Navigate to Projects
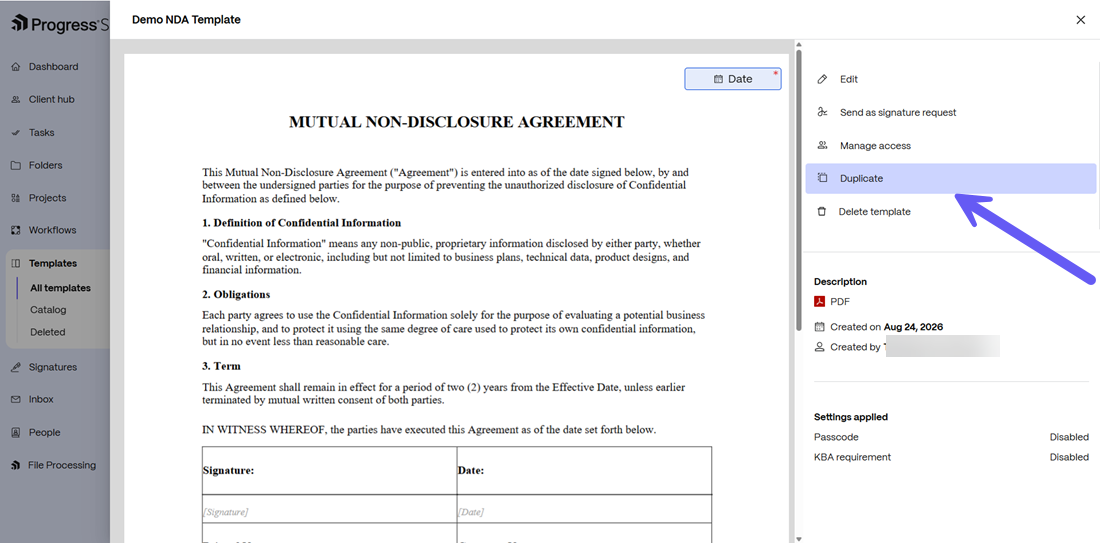The width and height of the screenshot is (1100, 543). coord(47,198)
